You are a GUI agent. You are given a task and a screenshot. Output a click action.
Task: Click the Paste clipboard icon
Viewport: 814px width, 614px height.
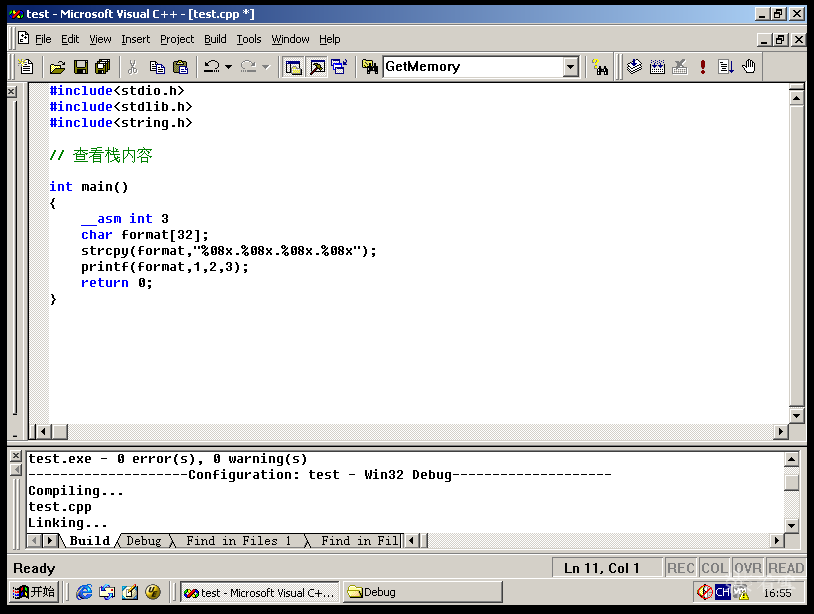(x=180, y=67)
